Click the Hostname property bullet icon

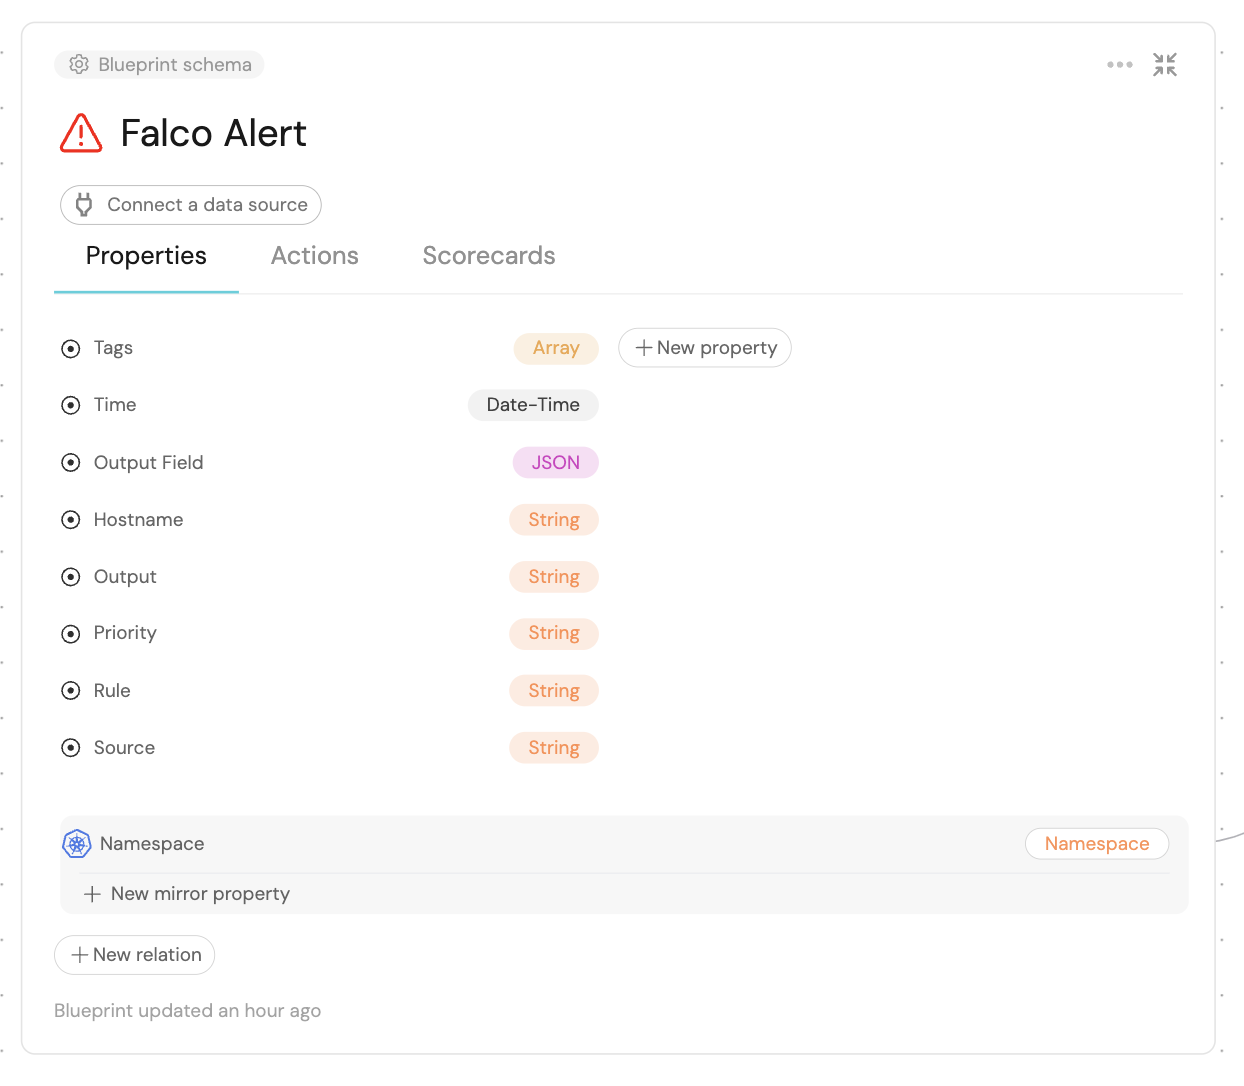tap(71, 520)
